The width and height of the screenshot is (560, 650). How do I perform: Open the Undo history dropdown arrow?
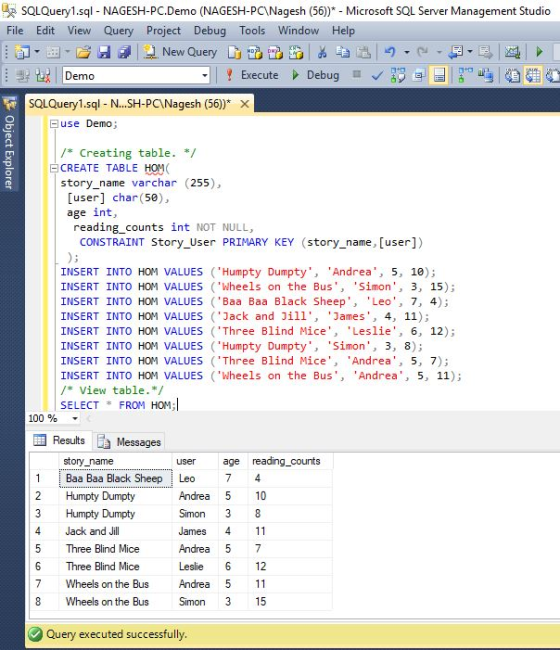407,52
